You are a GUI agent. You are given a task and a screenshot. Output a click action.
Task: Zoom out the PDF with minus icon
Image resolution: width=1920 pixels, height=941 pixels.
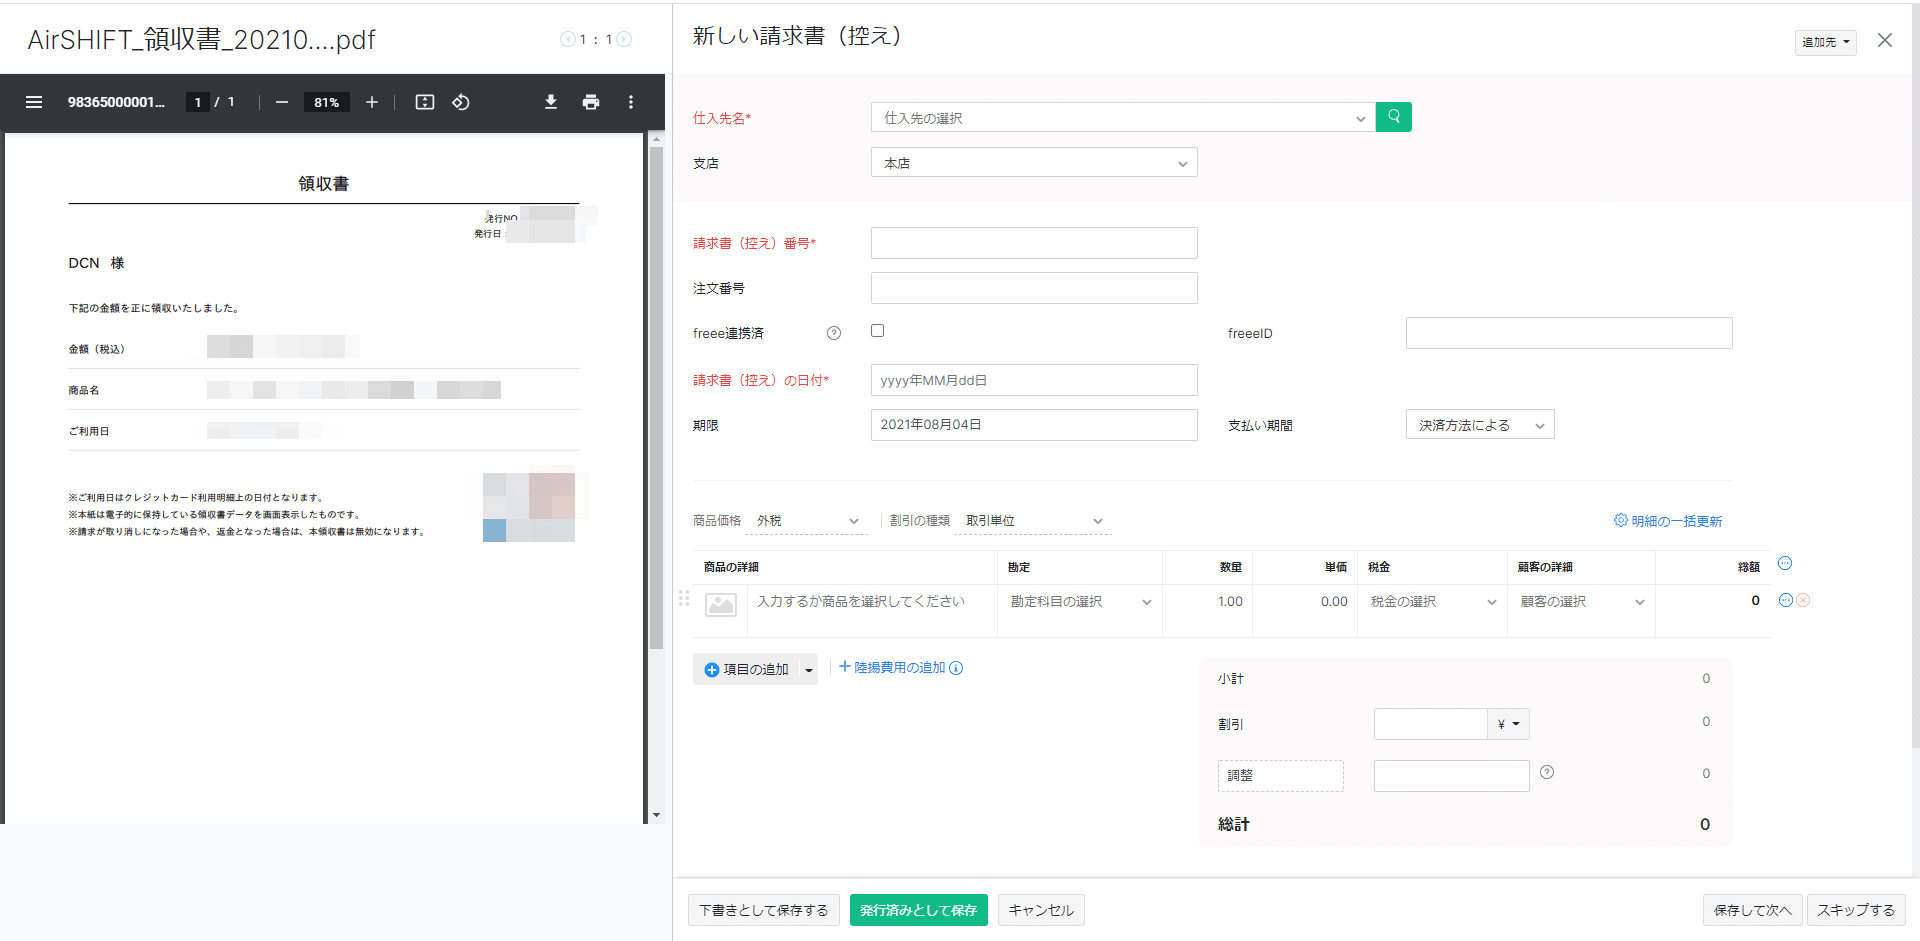pos(282,102)
